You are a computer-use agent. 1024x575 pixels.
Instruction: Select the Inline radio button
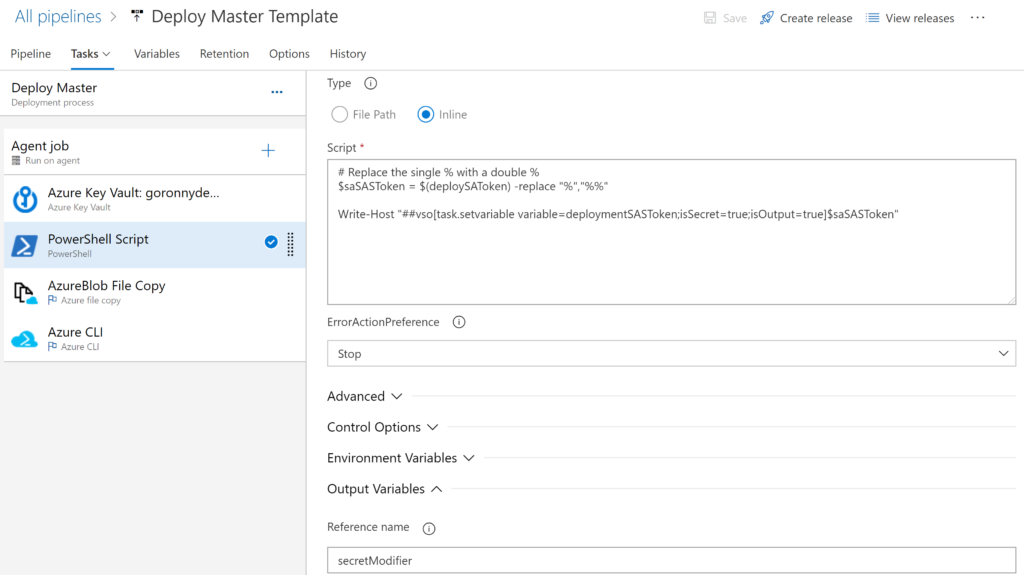click(x=426, y=114)
